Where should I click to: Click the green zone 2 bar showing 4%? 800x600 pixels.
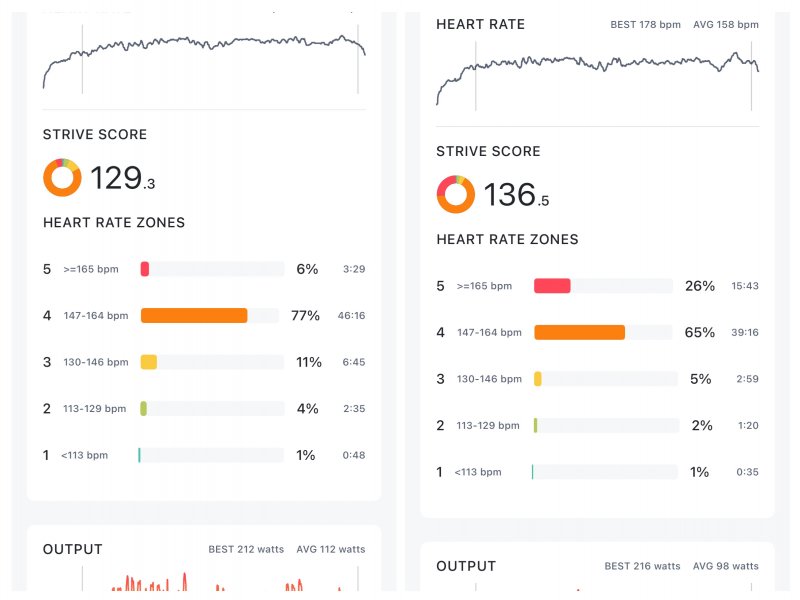pos(144,408)
